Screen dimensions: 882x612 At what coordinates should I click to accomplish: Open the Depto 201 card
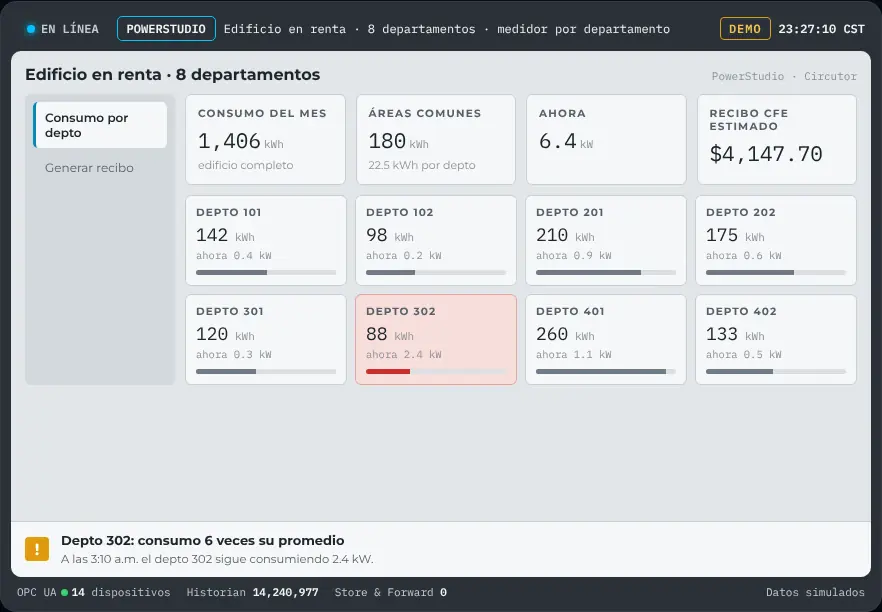tap(606, 240)
